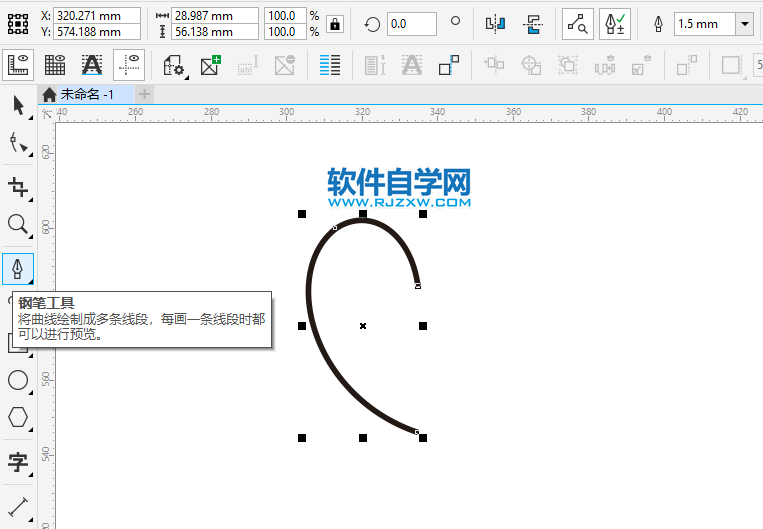Click the width field 28.987 mm
The width and height of the screenshot is (763, 529).
215,16
